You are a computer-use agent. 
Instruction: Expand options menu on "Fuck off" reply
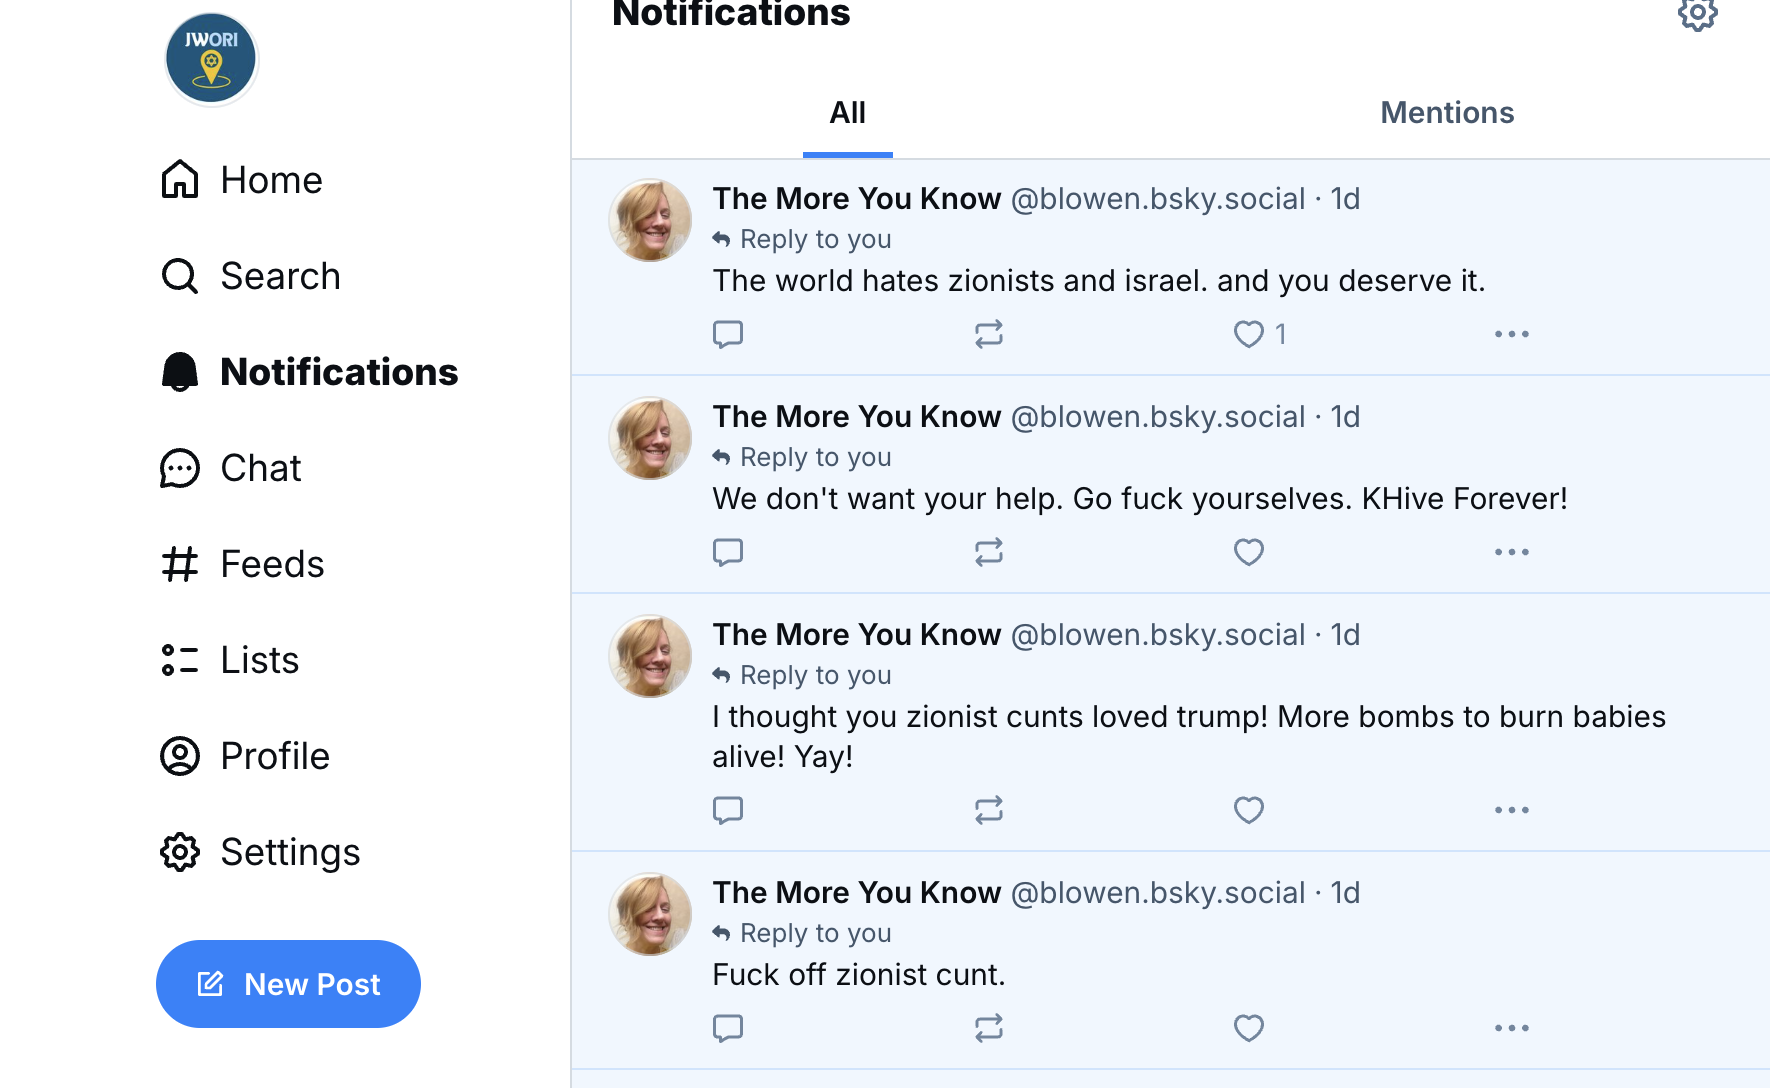pyautogui.click(x=1511, y=1028)
